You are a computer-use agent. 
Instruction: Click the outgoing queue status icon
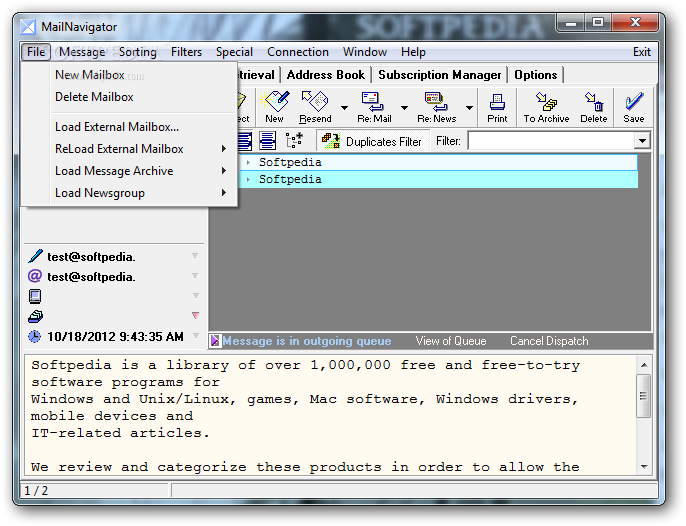tap(215, 340)
